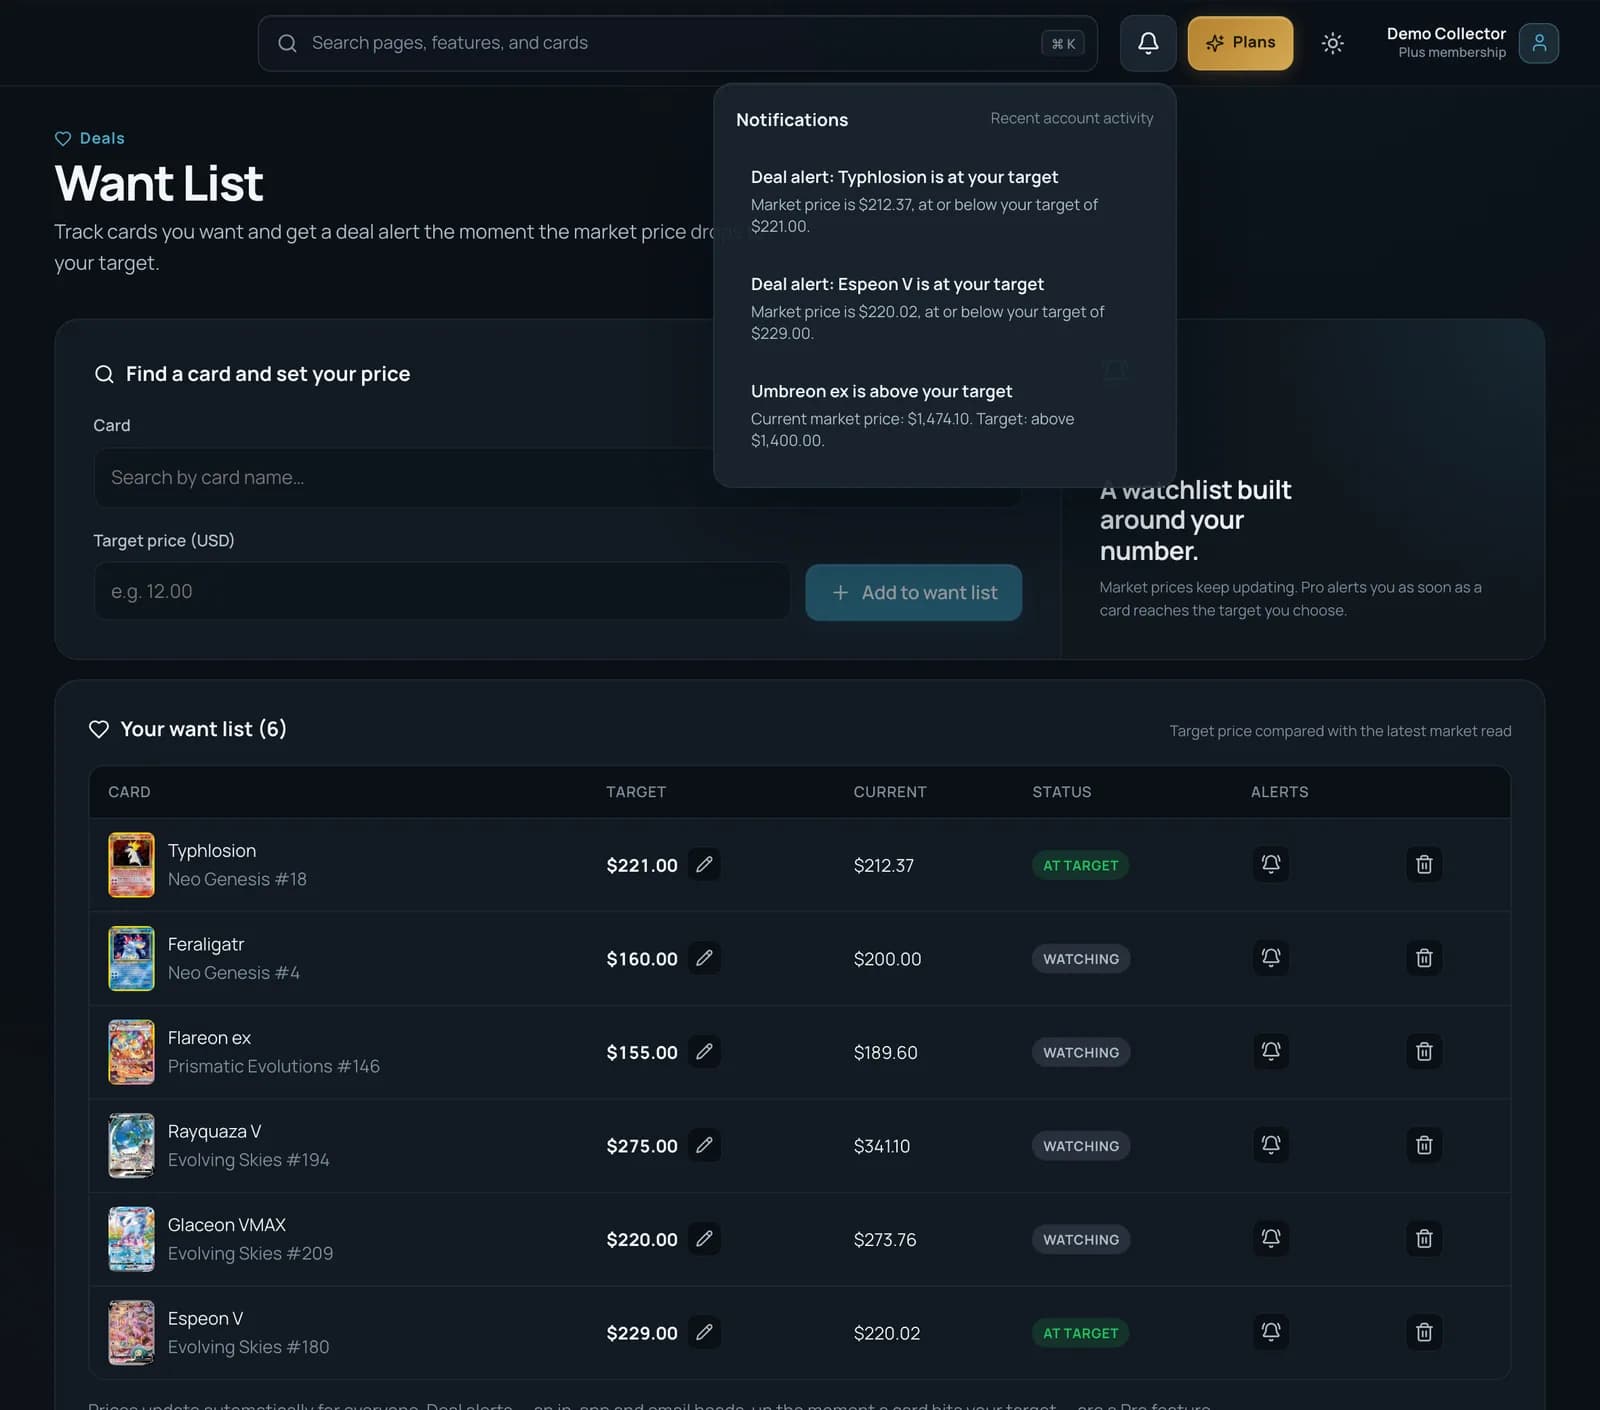Open Espeon V card thumbnail
1600x1410 pixels.
tap(131, 1332)
